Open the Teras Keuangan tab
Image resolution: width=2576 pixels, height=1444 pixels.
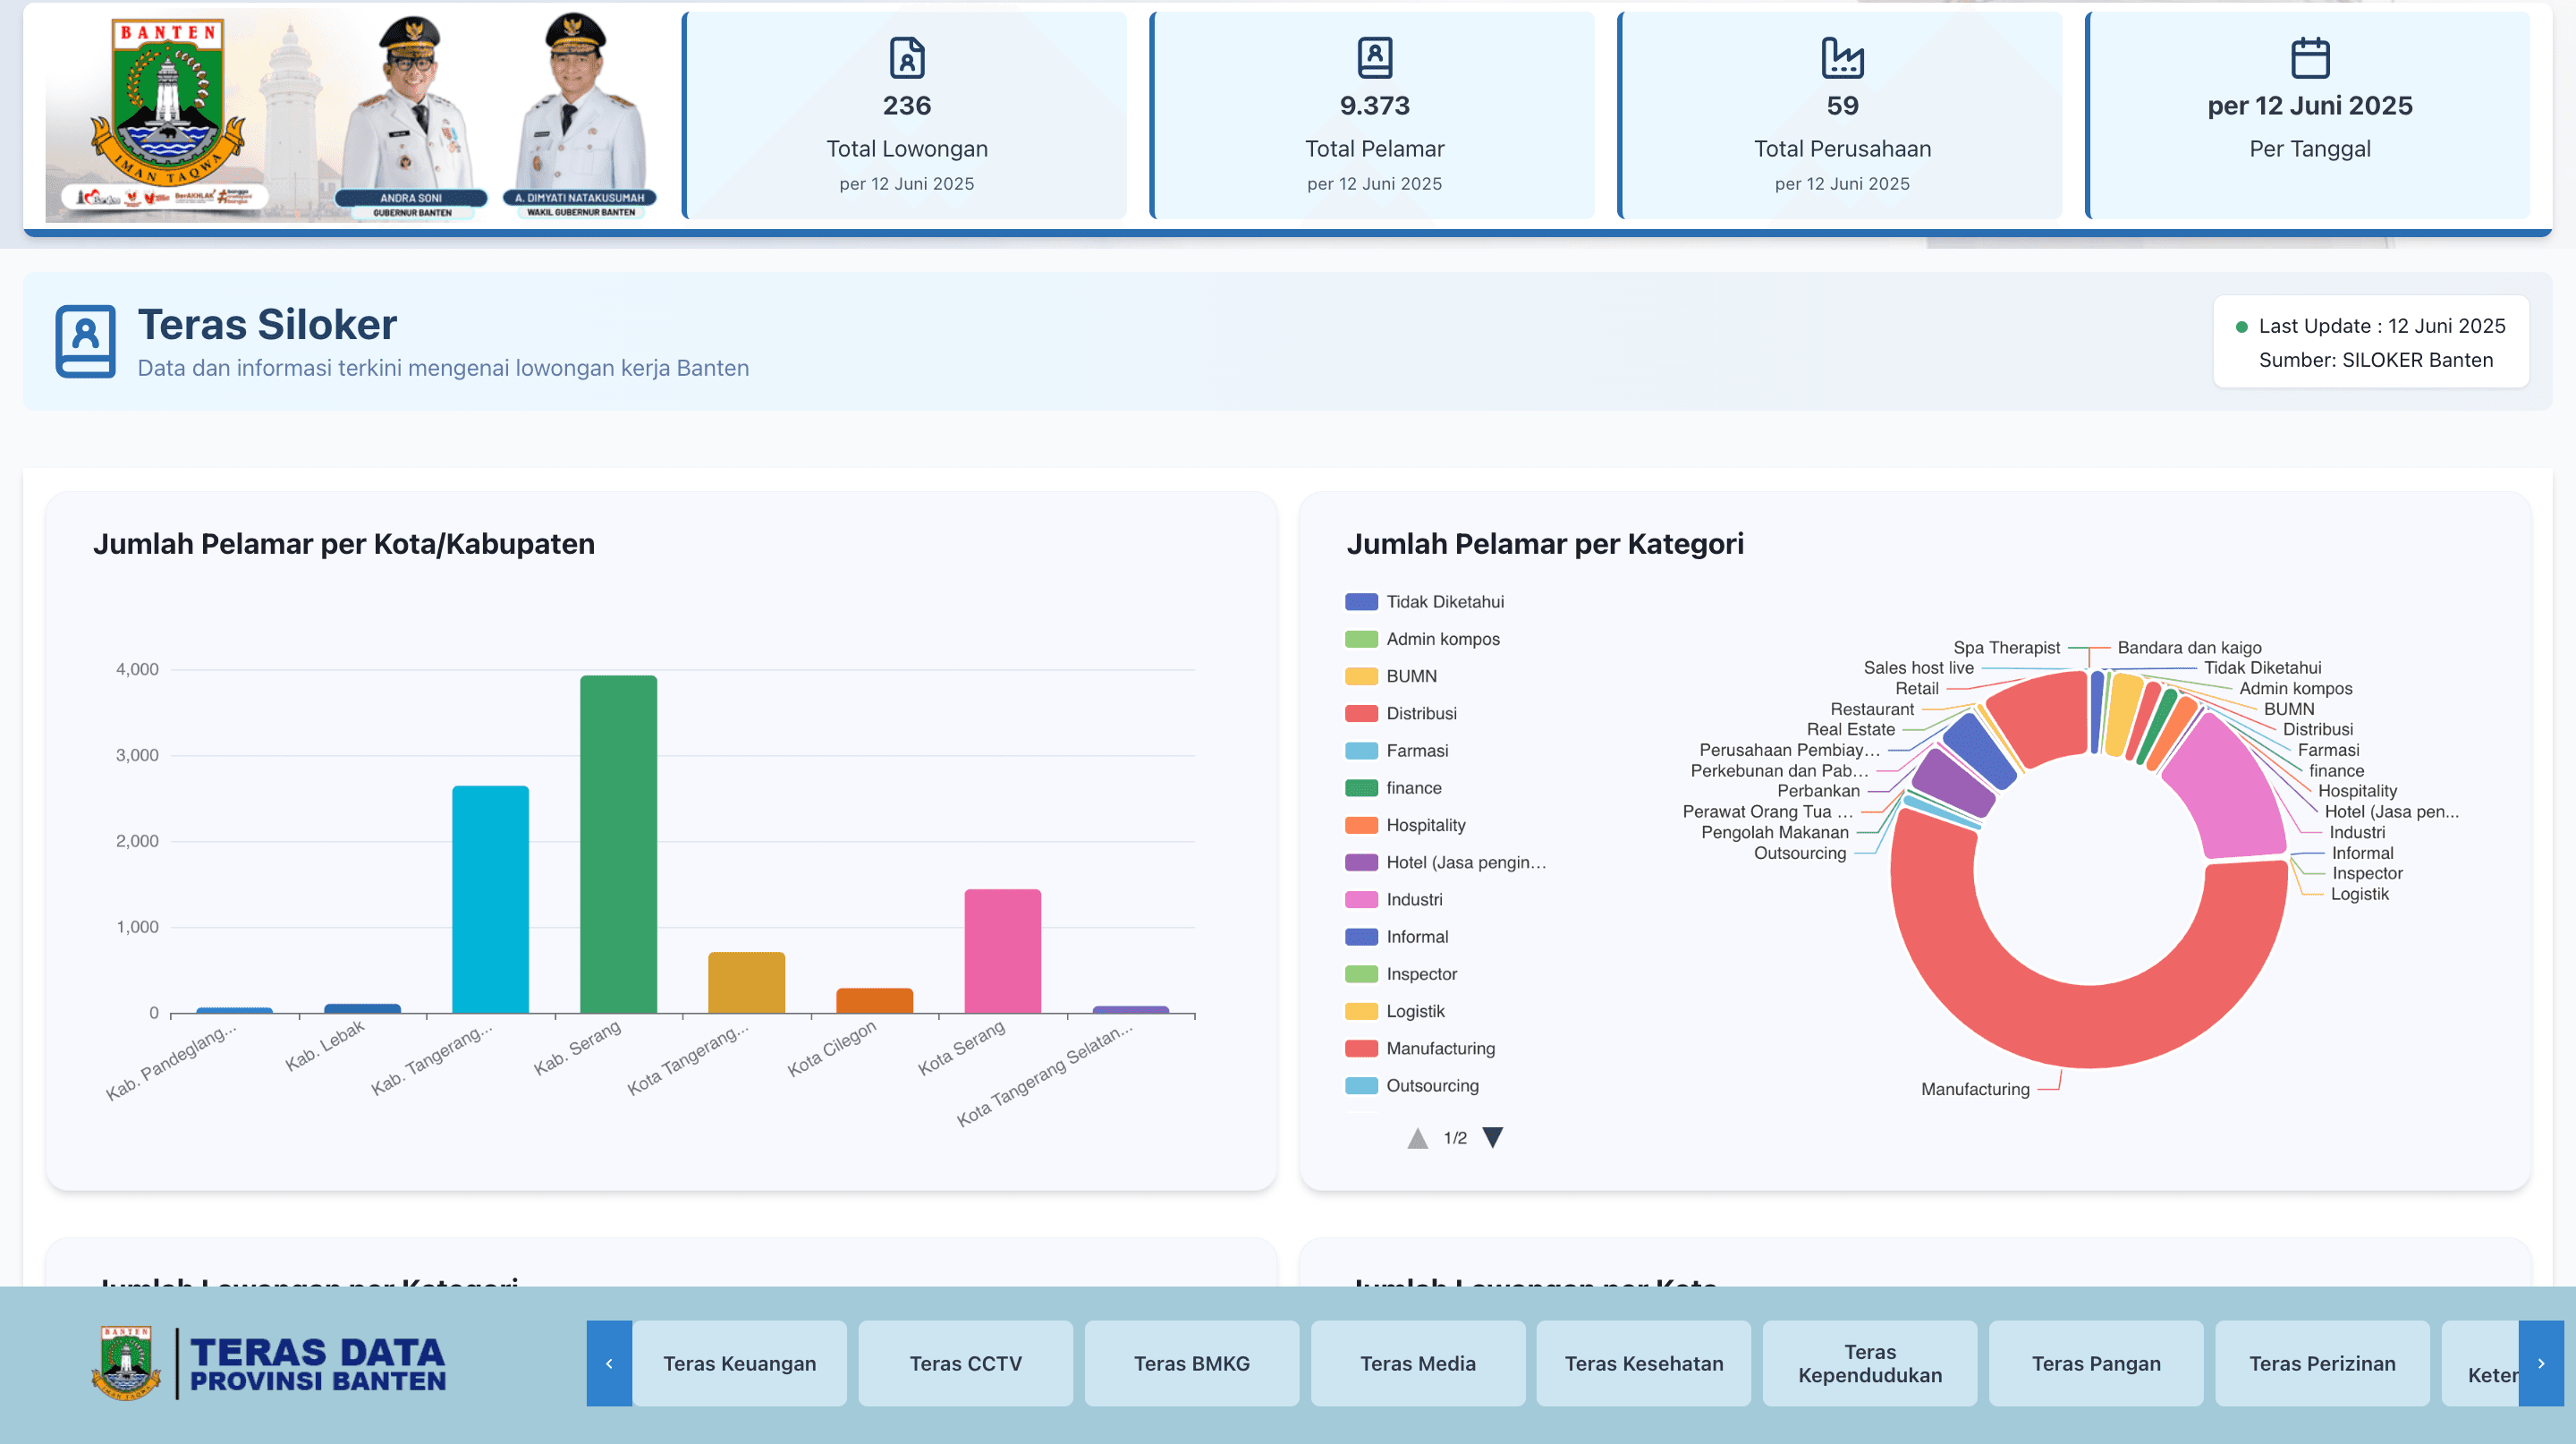739,1363
